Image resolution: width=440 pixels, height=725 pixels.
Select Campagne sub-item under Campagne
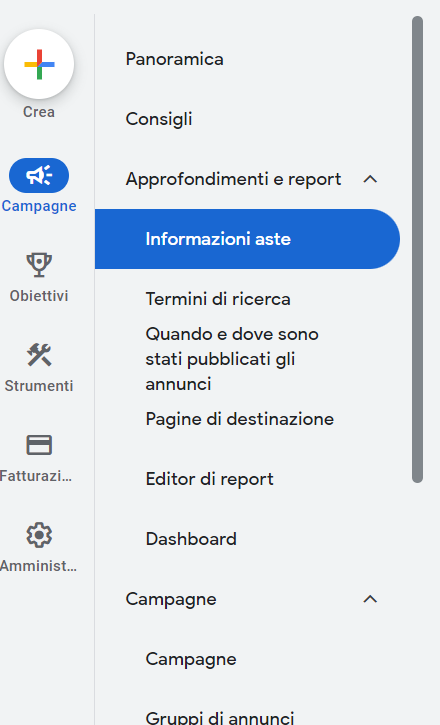191,659
